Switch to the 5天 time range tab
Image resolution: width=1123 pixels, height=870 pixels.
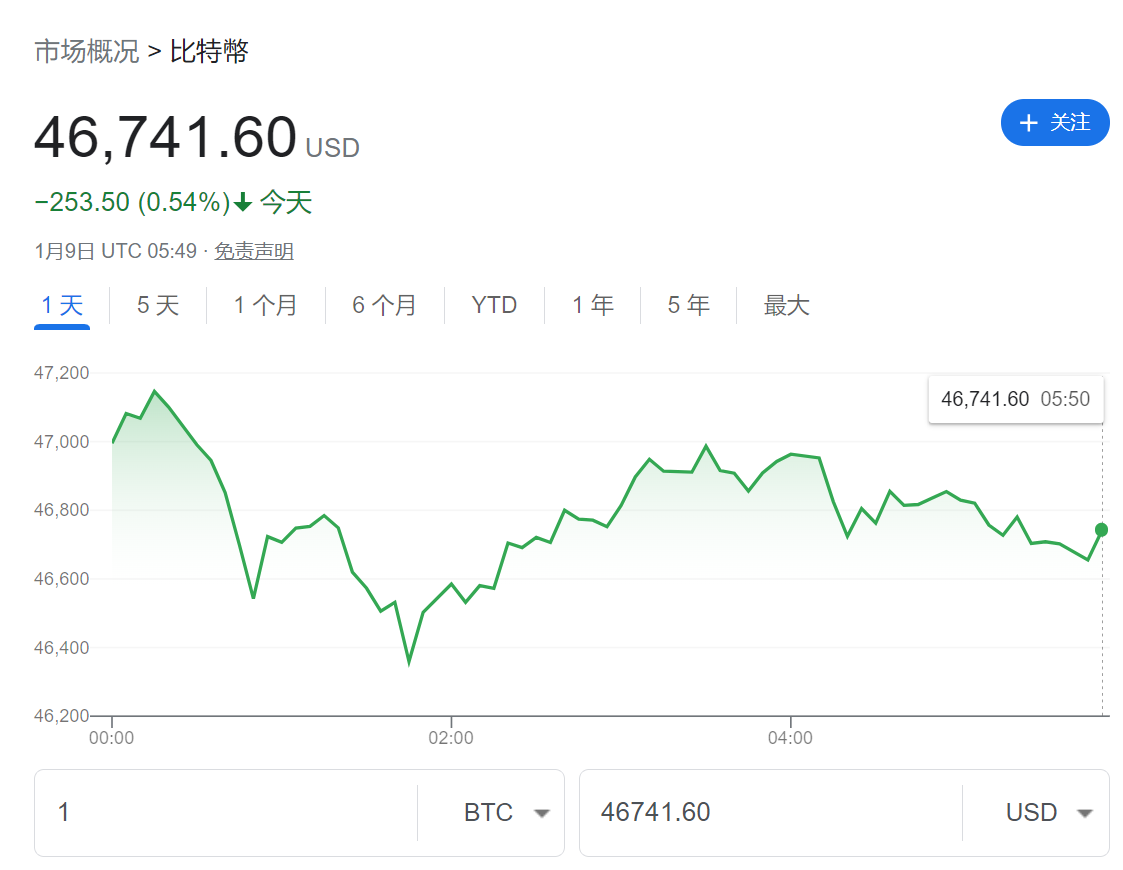click(156, 305)
